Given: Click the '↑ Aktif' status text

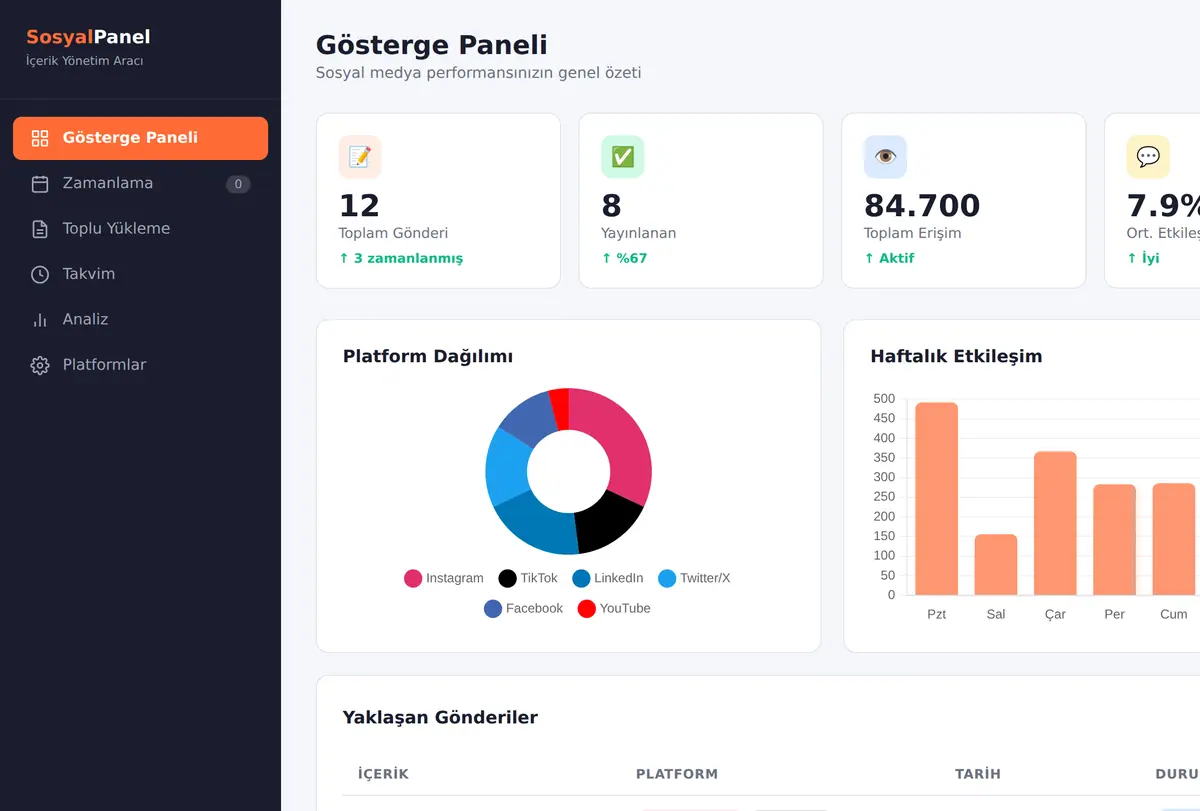Looking at the screenshot, I should tap(889, 258).
